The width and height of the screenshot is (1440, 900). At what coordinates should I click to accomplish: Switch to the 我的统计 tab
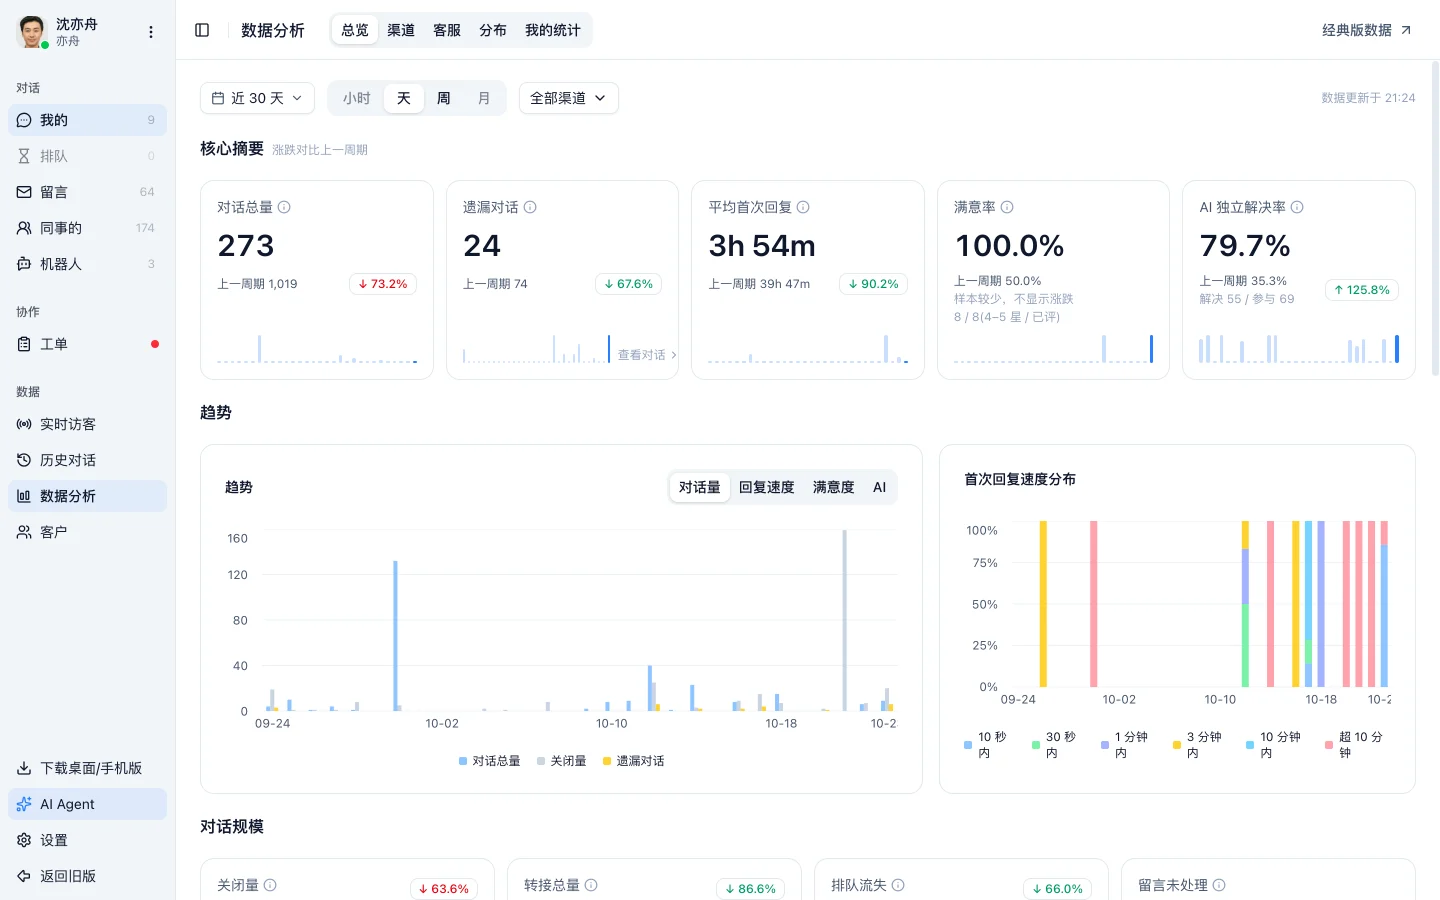pos(553,30)
